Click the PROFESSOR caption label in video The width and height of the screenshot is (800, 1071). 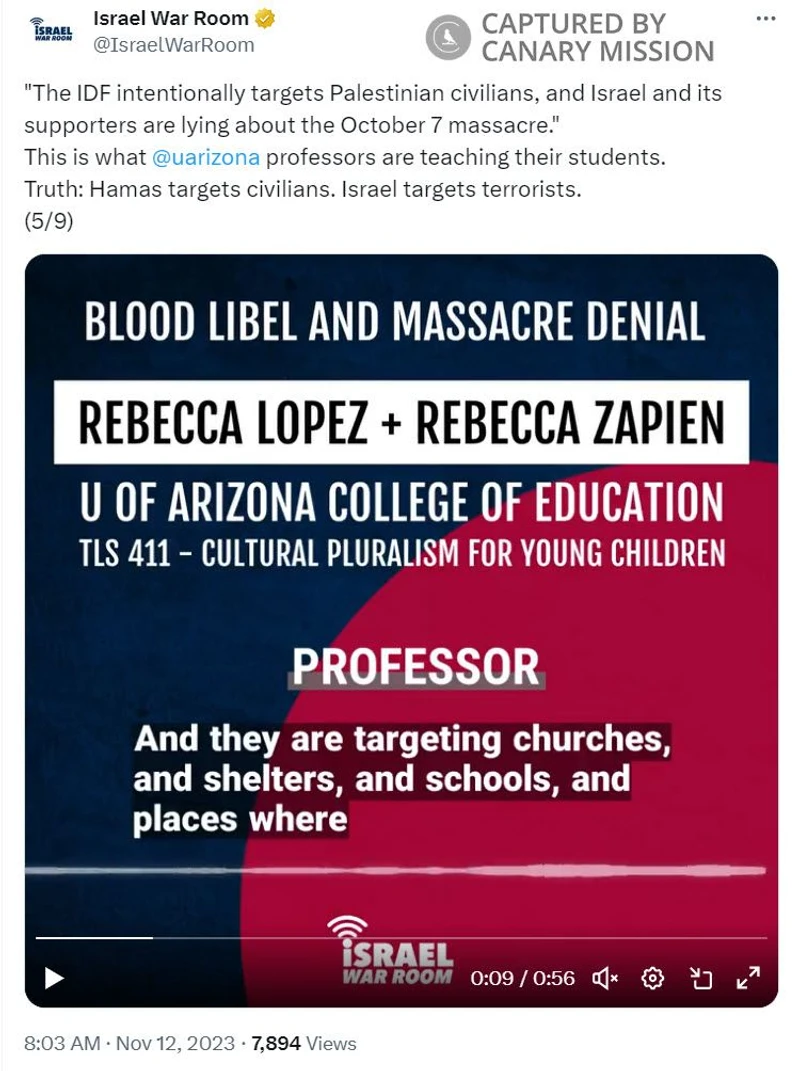point(415,667)
